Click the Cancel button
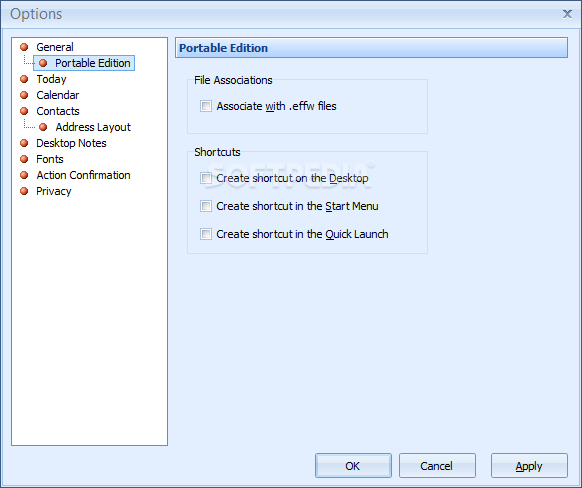Viewport: 582px width, 488px height. pos(437,465)
